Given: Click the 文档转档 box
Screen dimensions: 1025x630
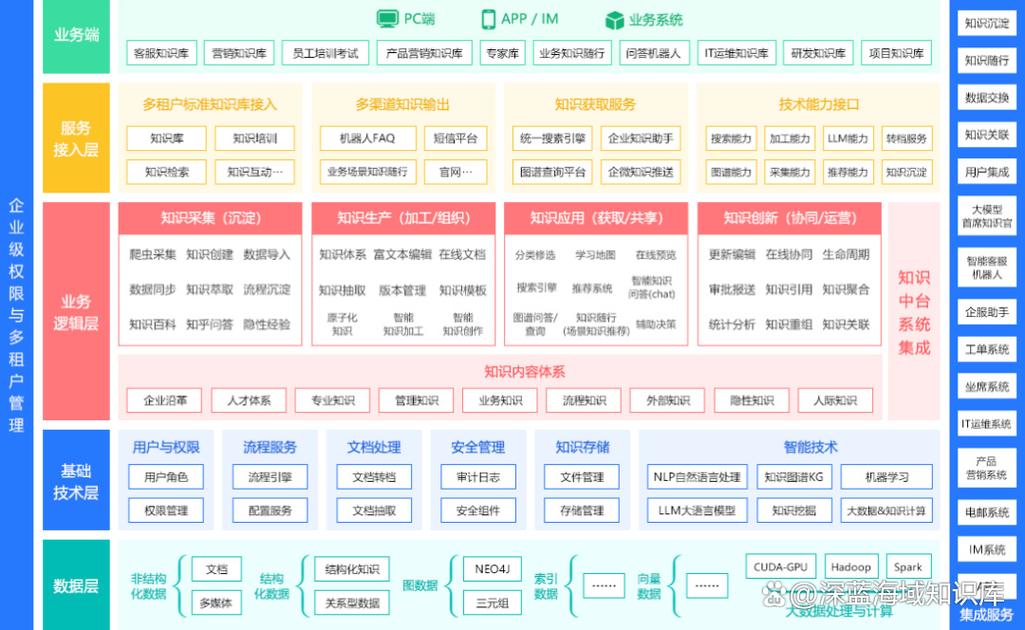Looking at the screenshot, I should [374, 477].
